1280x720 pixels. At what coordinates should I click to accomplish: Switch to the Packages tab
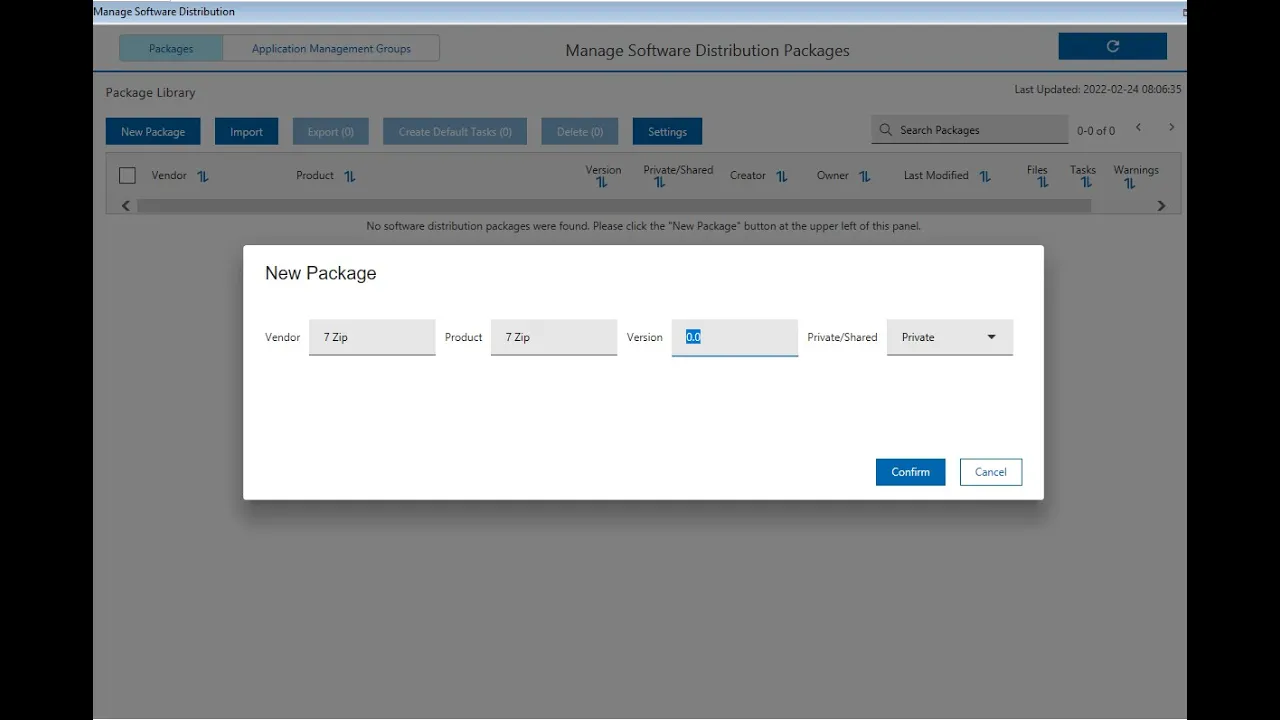click(x=171, y=48)
